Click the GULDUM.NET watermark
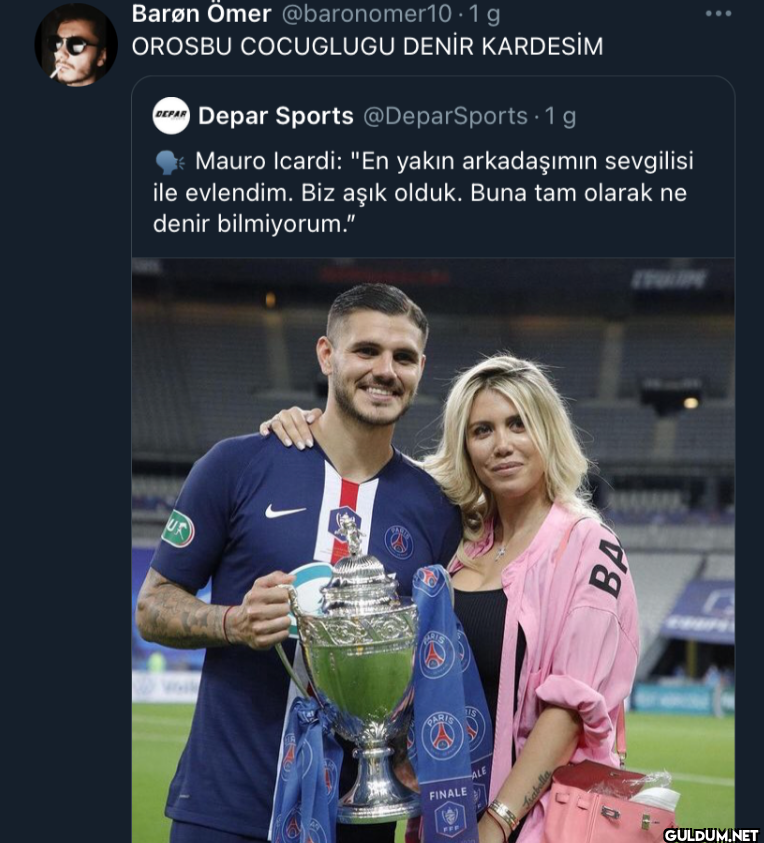Viewport: 764px width, 843px height. (x=710, y=834)
